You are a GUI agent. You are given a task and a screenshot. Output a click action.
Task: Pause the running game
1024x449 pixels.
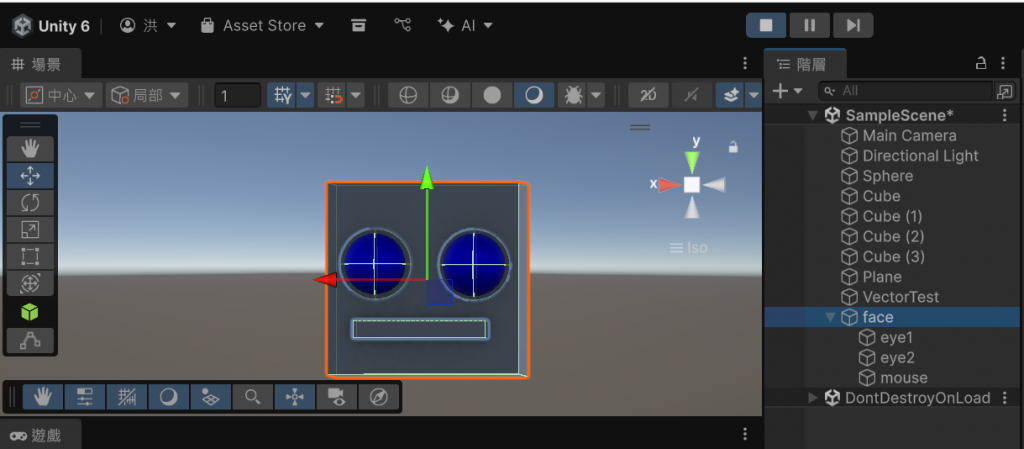[810, 25]
